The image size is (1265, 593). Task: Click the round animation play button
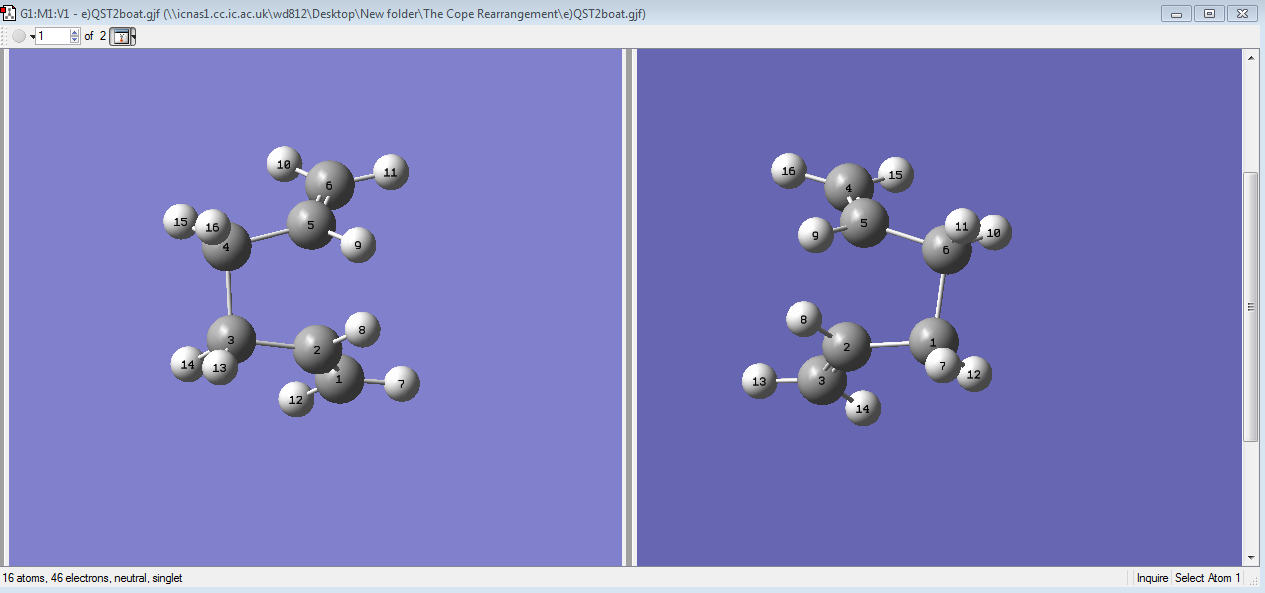19,36
